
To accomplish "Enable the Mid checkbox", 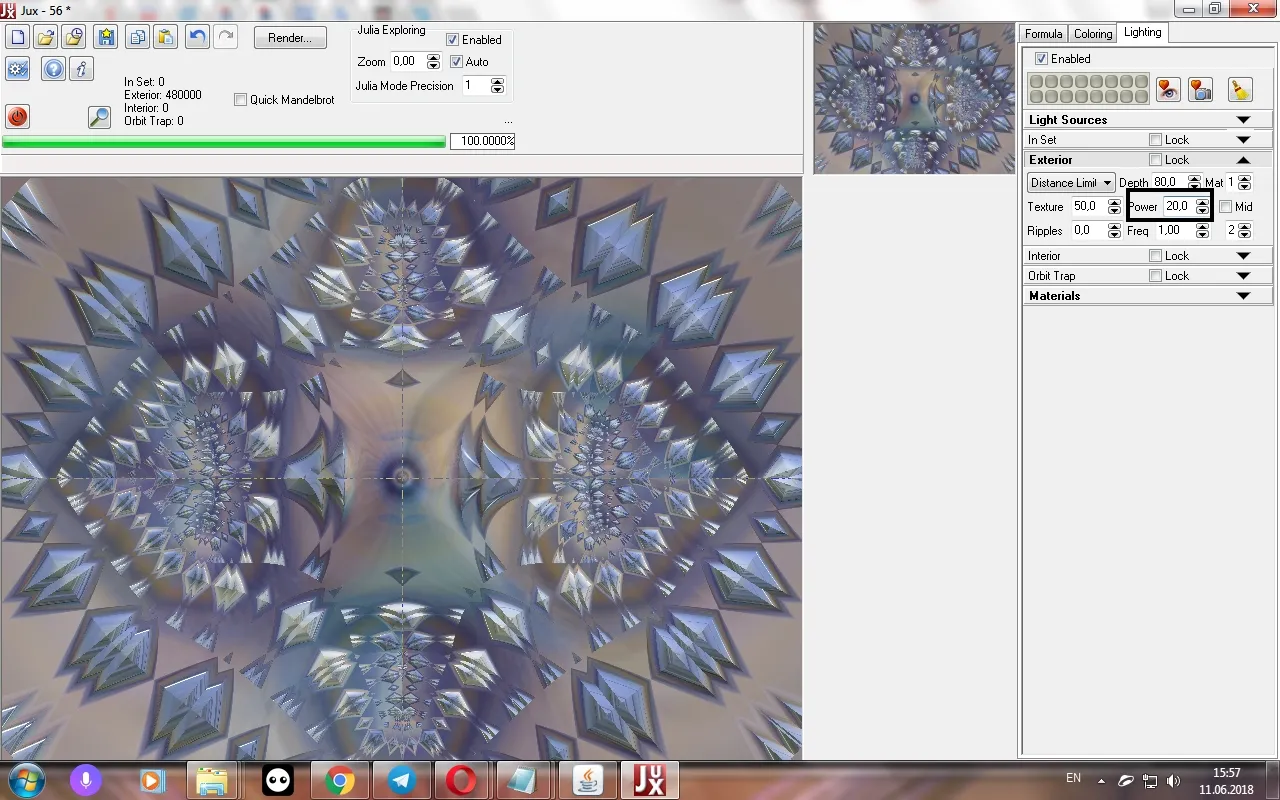I will [1226, 207].
